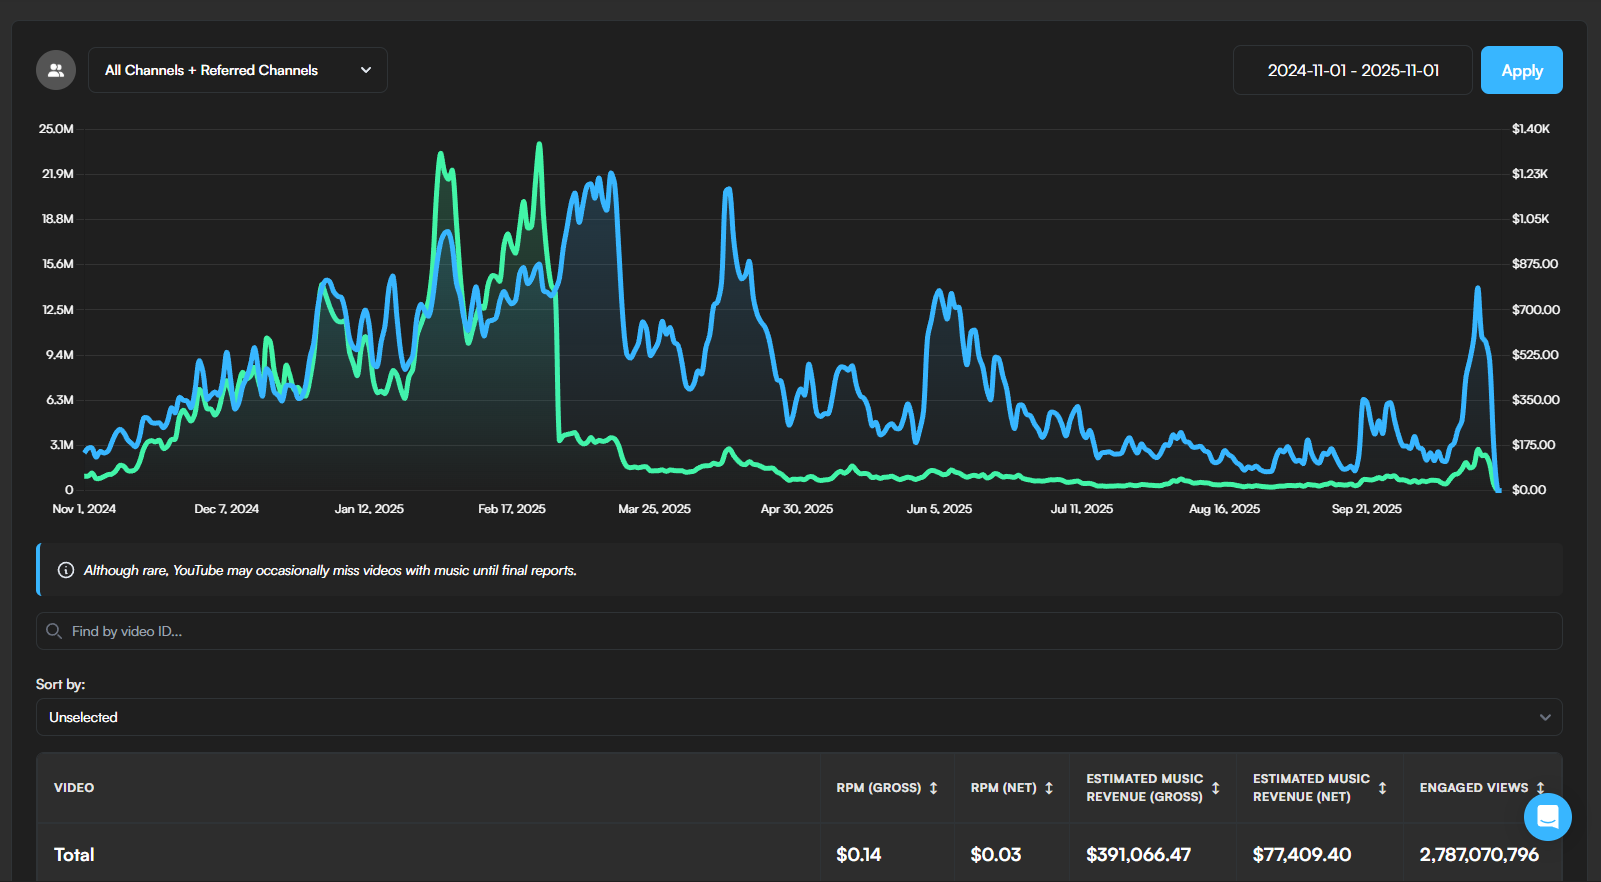Sort by Engaged Views arrow icon
Viewport: 1601px width, 882px height.
[1540, 788]
